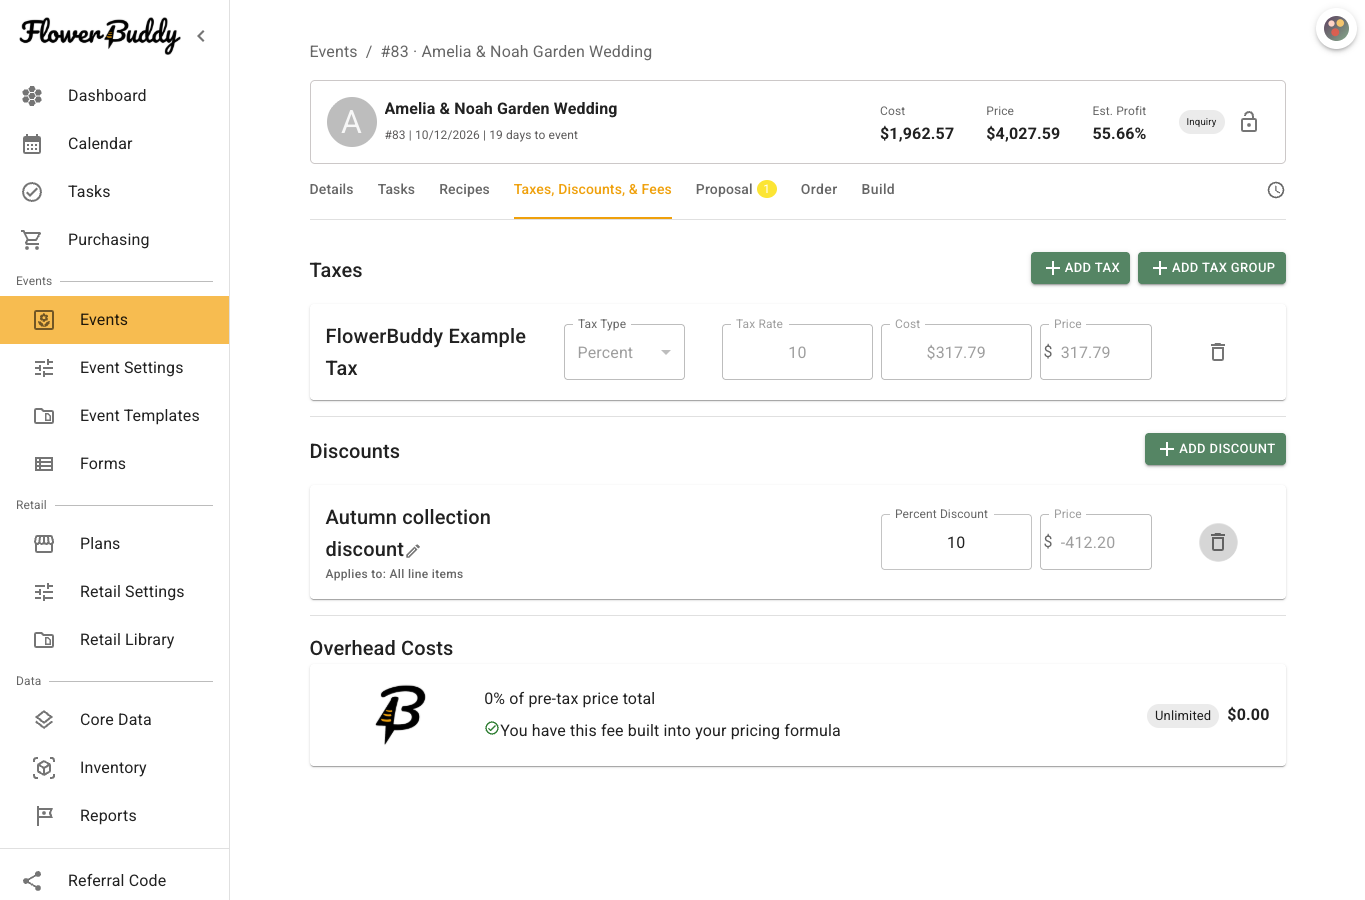Viewport: 1365px width, 900px height.
Task: Click the lock icon beside Inquiry status
Action: (1249, 122)
